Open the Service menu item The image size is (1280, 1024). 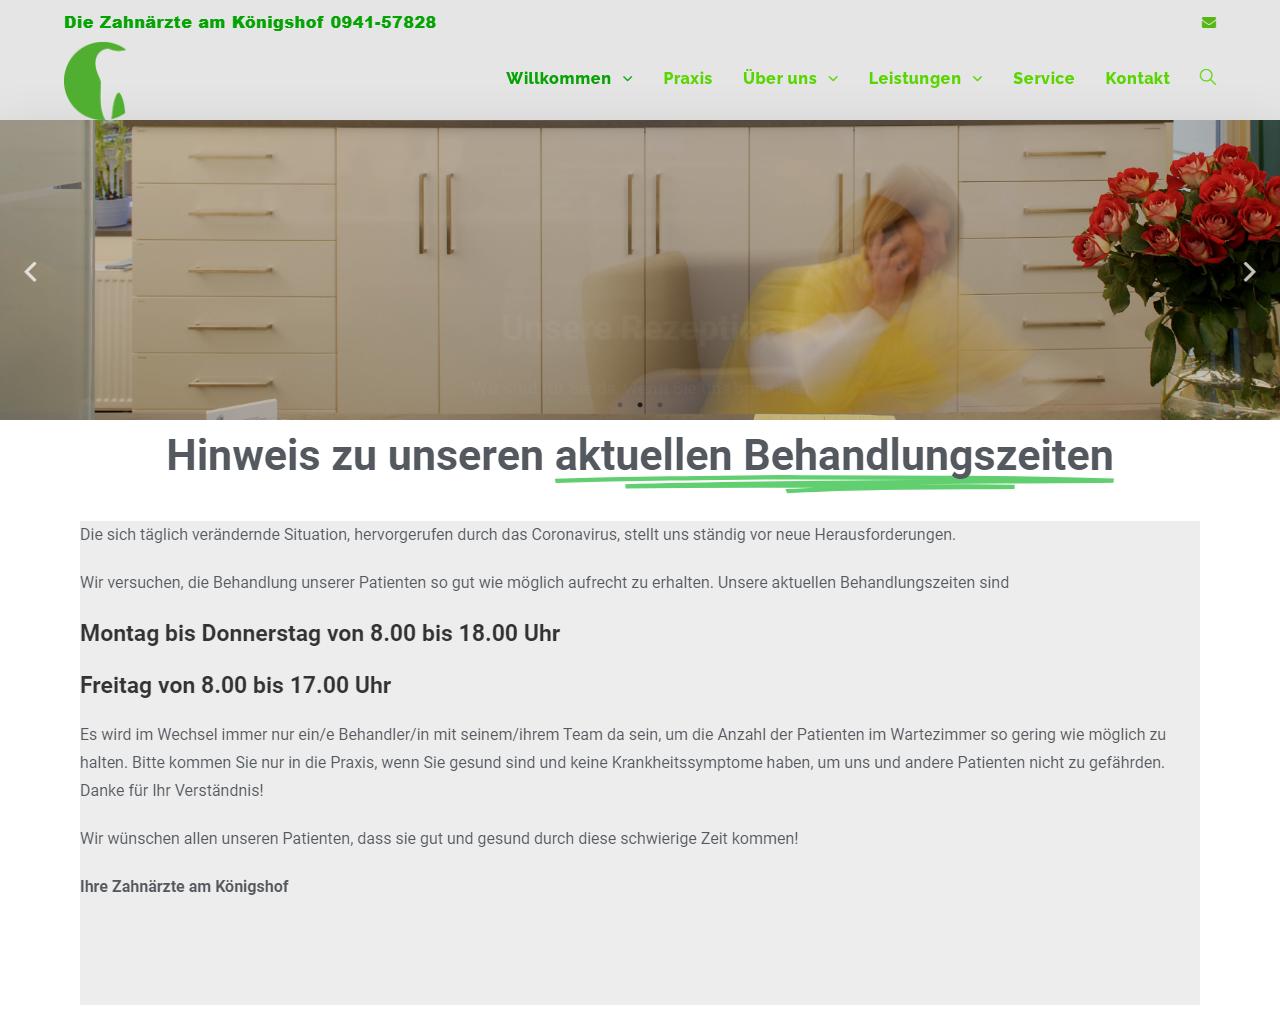[x=1043, y=78]
